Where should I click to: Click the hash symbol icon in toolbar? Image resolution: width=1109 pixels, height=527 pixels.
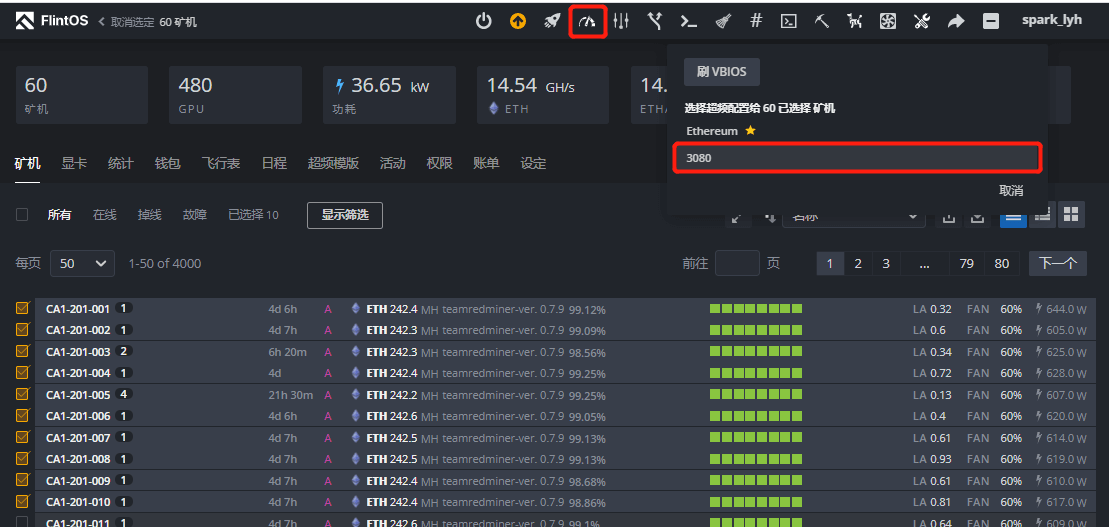coord(756,21)
